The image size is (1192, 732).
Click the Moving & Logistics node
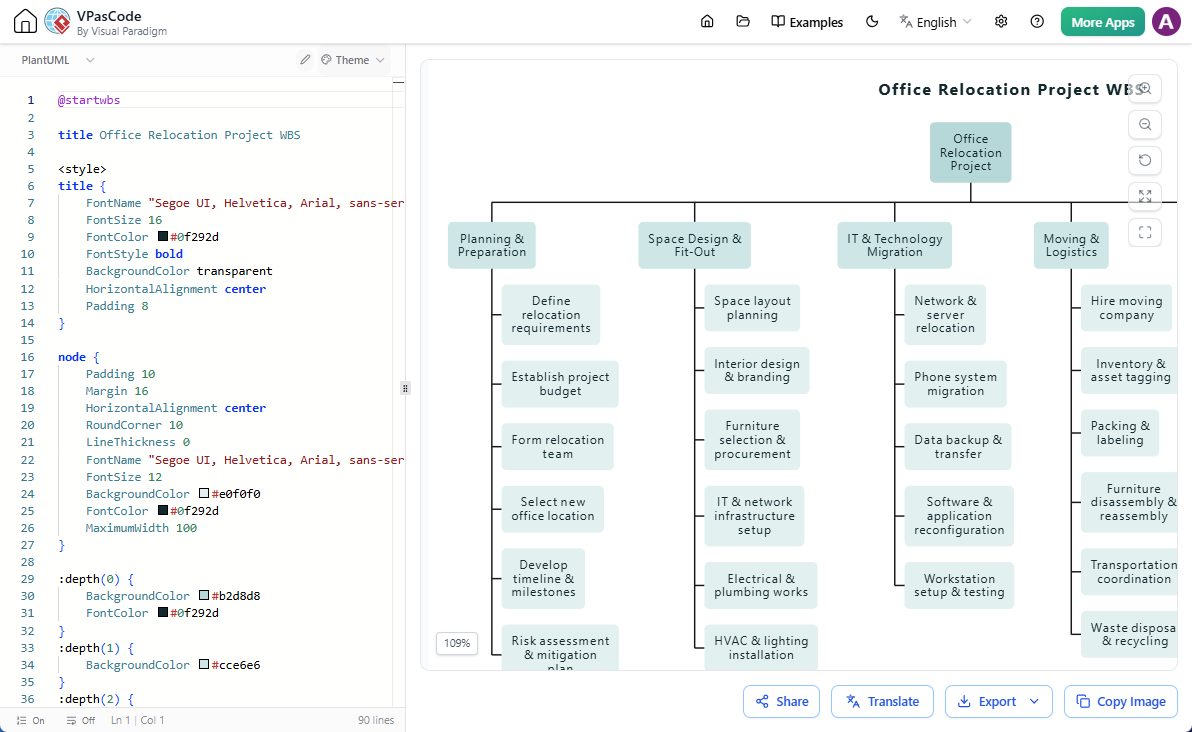click(x=1071, y=245)
